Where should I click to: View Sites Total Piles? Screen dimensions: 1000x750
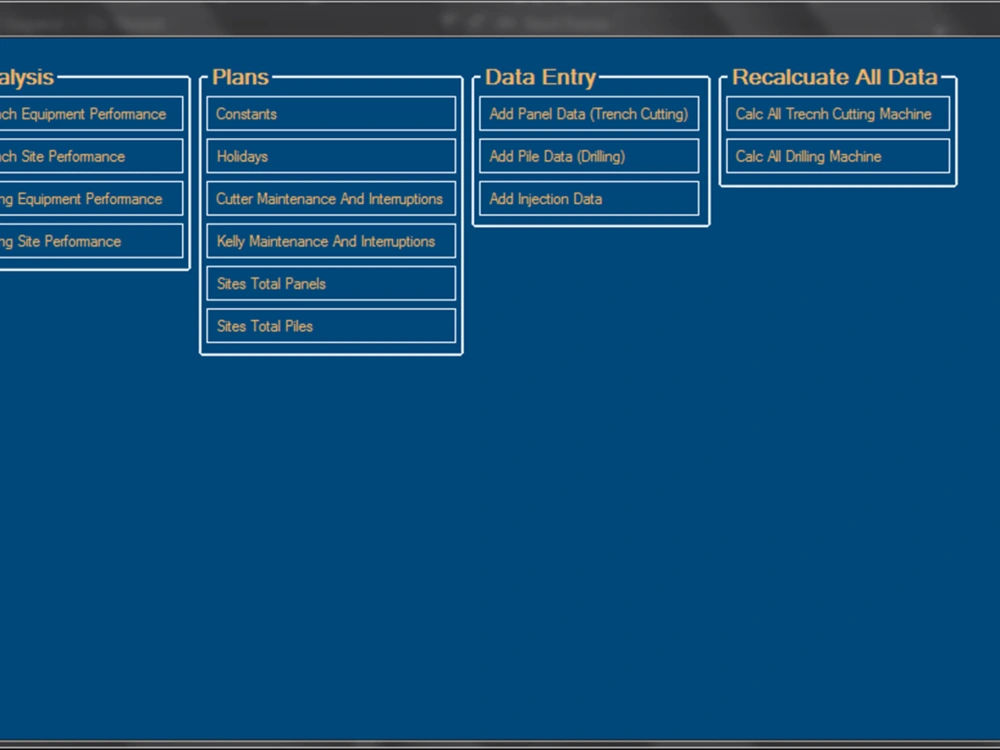330,326
